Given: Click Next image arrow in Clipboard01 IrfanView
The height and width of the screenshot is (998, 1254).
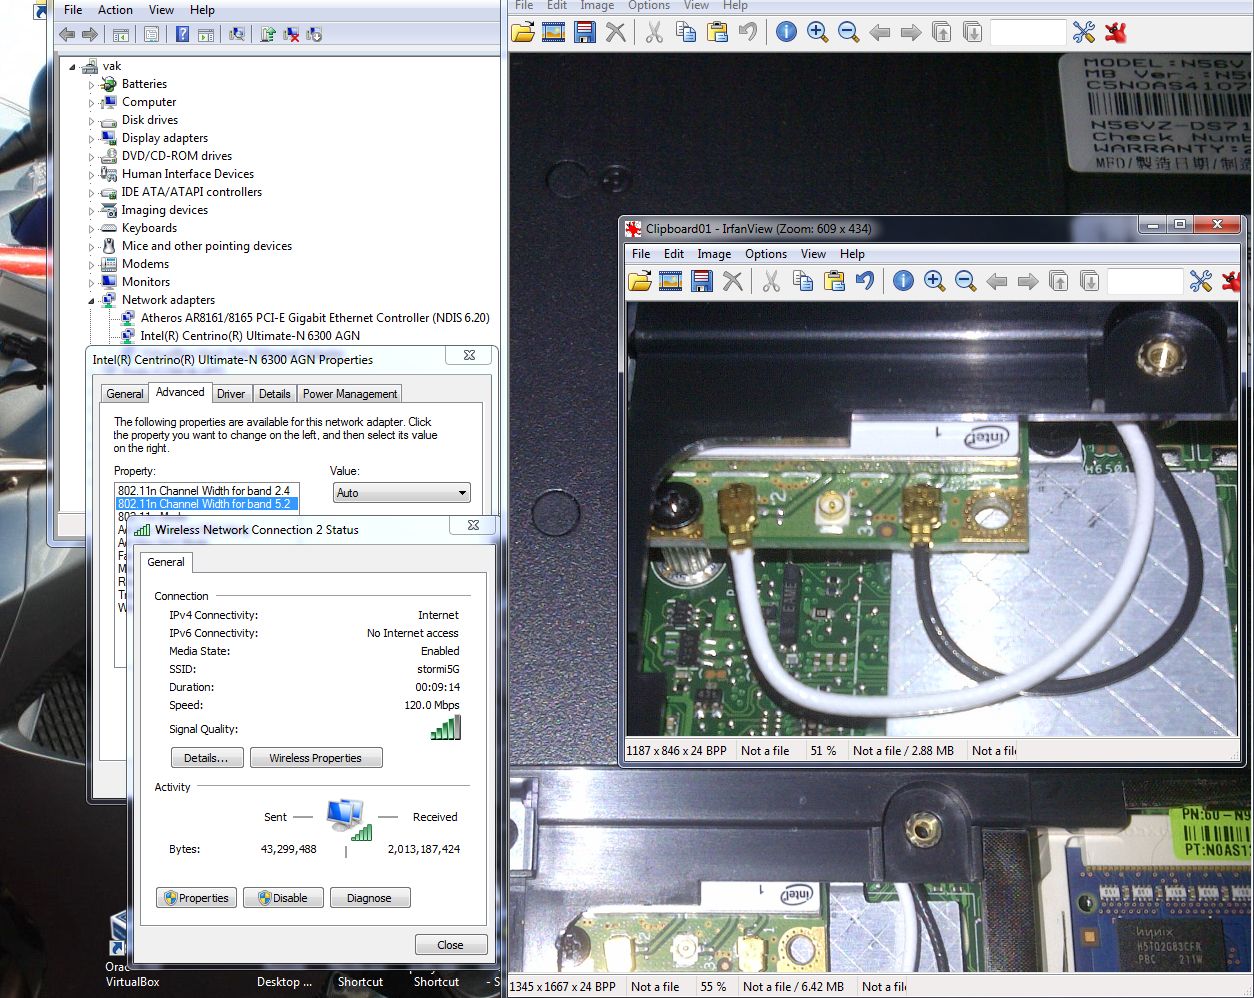Looking at the screenshot, I should tap(1028, 281).
